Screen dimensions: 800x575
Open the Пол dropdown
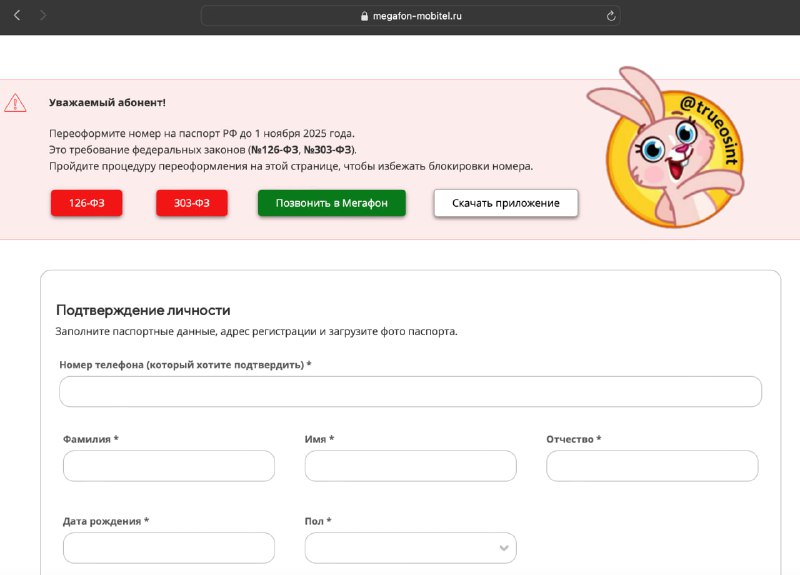pyautogui.click(x=410, y=548)
